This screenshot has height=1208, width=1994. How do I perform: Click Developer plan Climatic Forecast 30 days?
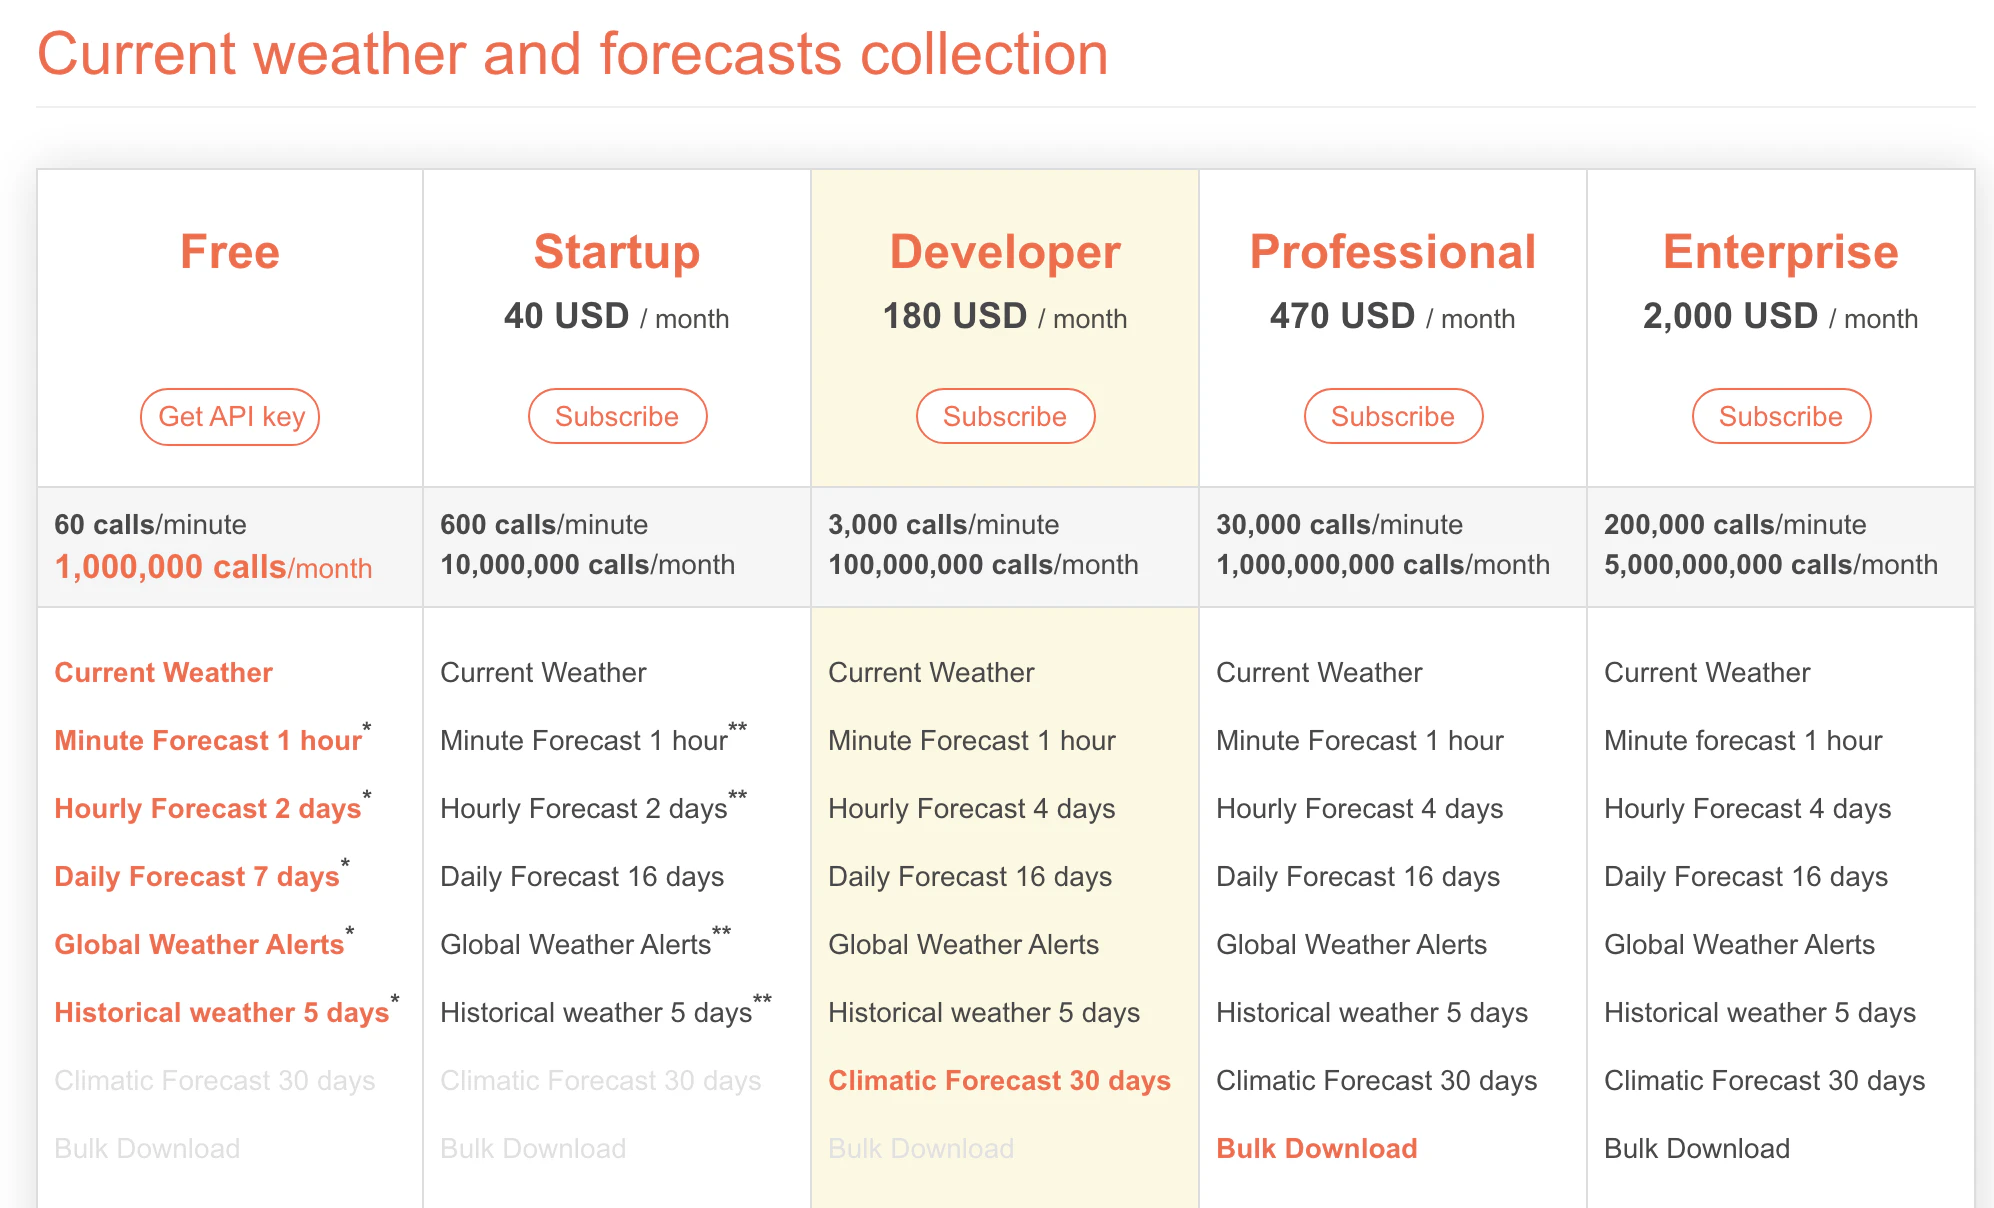point(999,1080)
